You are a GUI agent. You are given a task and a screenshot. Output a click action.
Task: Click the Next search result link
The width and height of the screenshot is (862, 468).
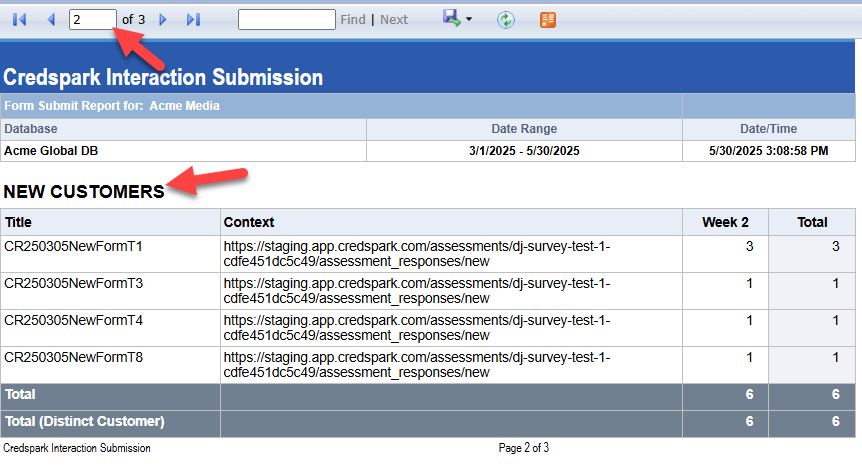pos(394,19)
